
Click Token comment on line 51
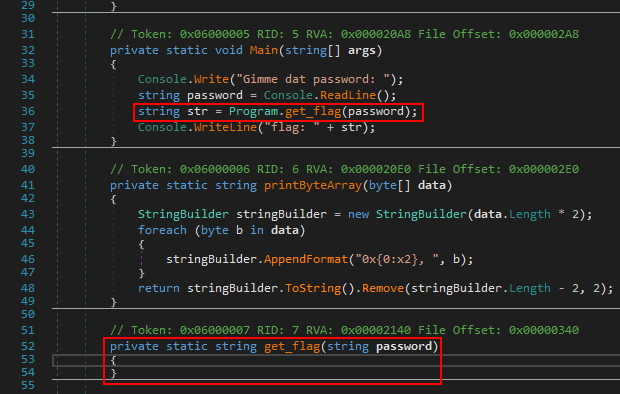pos(344,330)
